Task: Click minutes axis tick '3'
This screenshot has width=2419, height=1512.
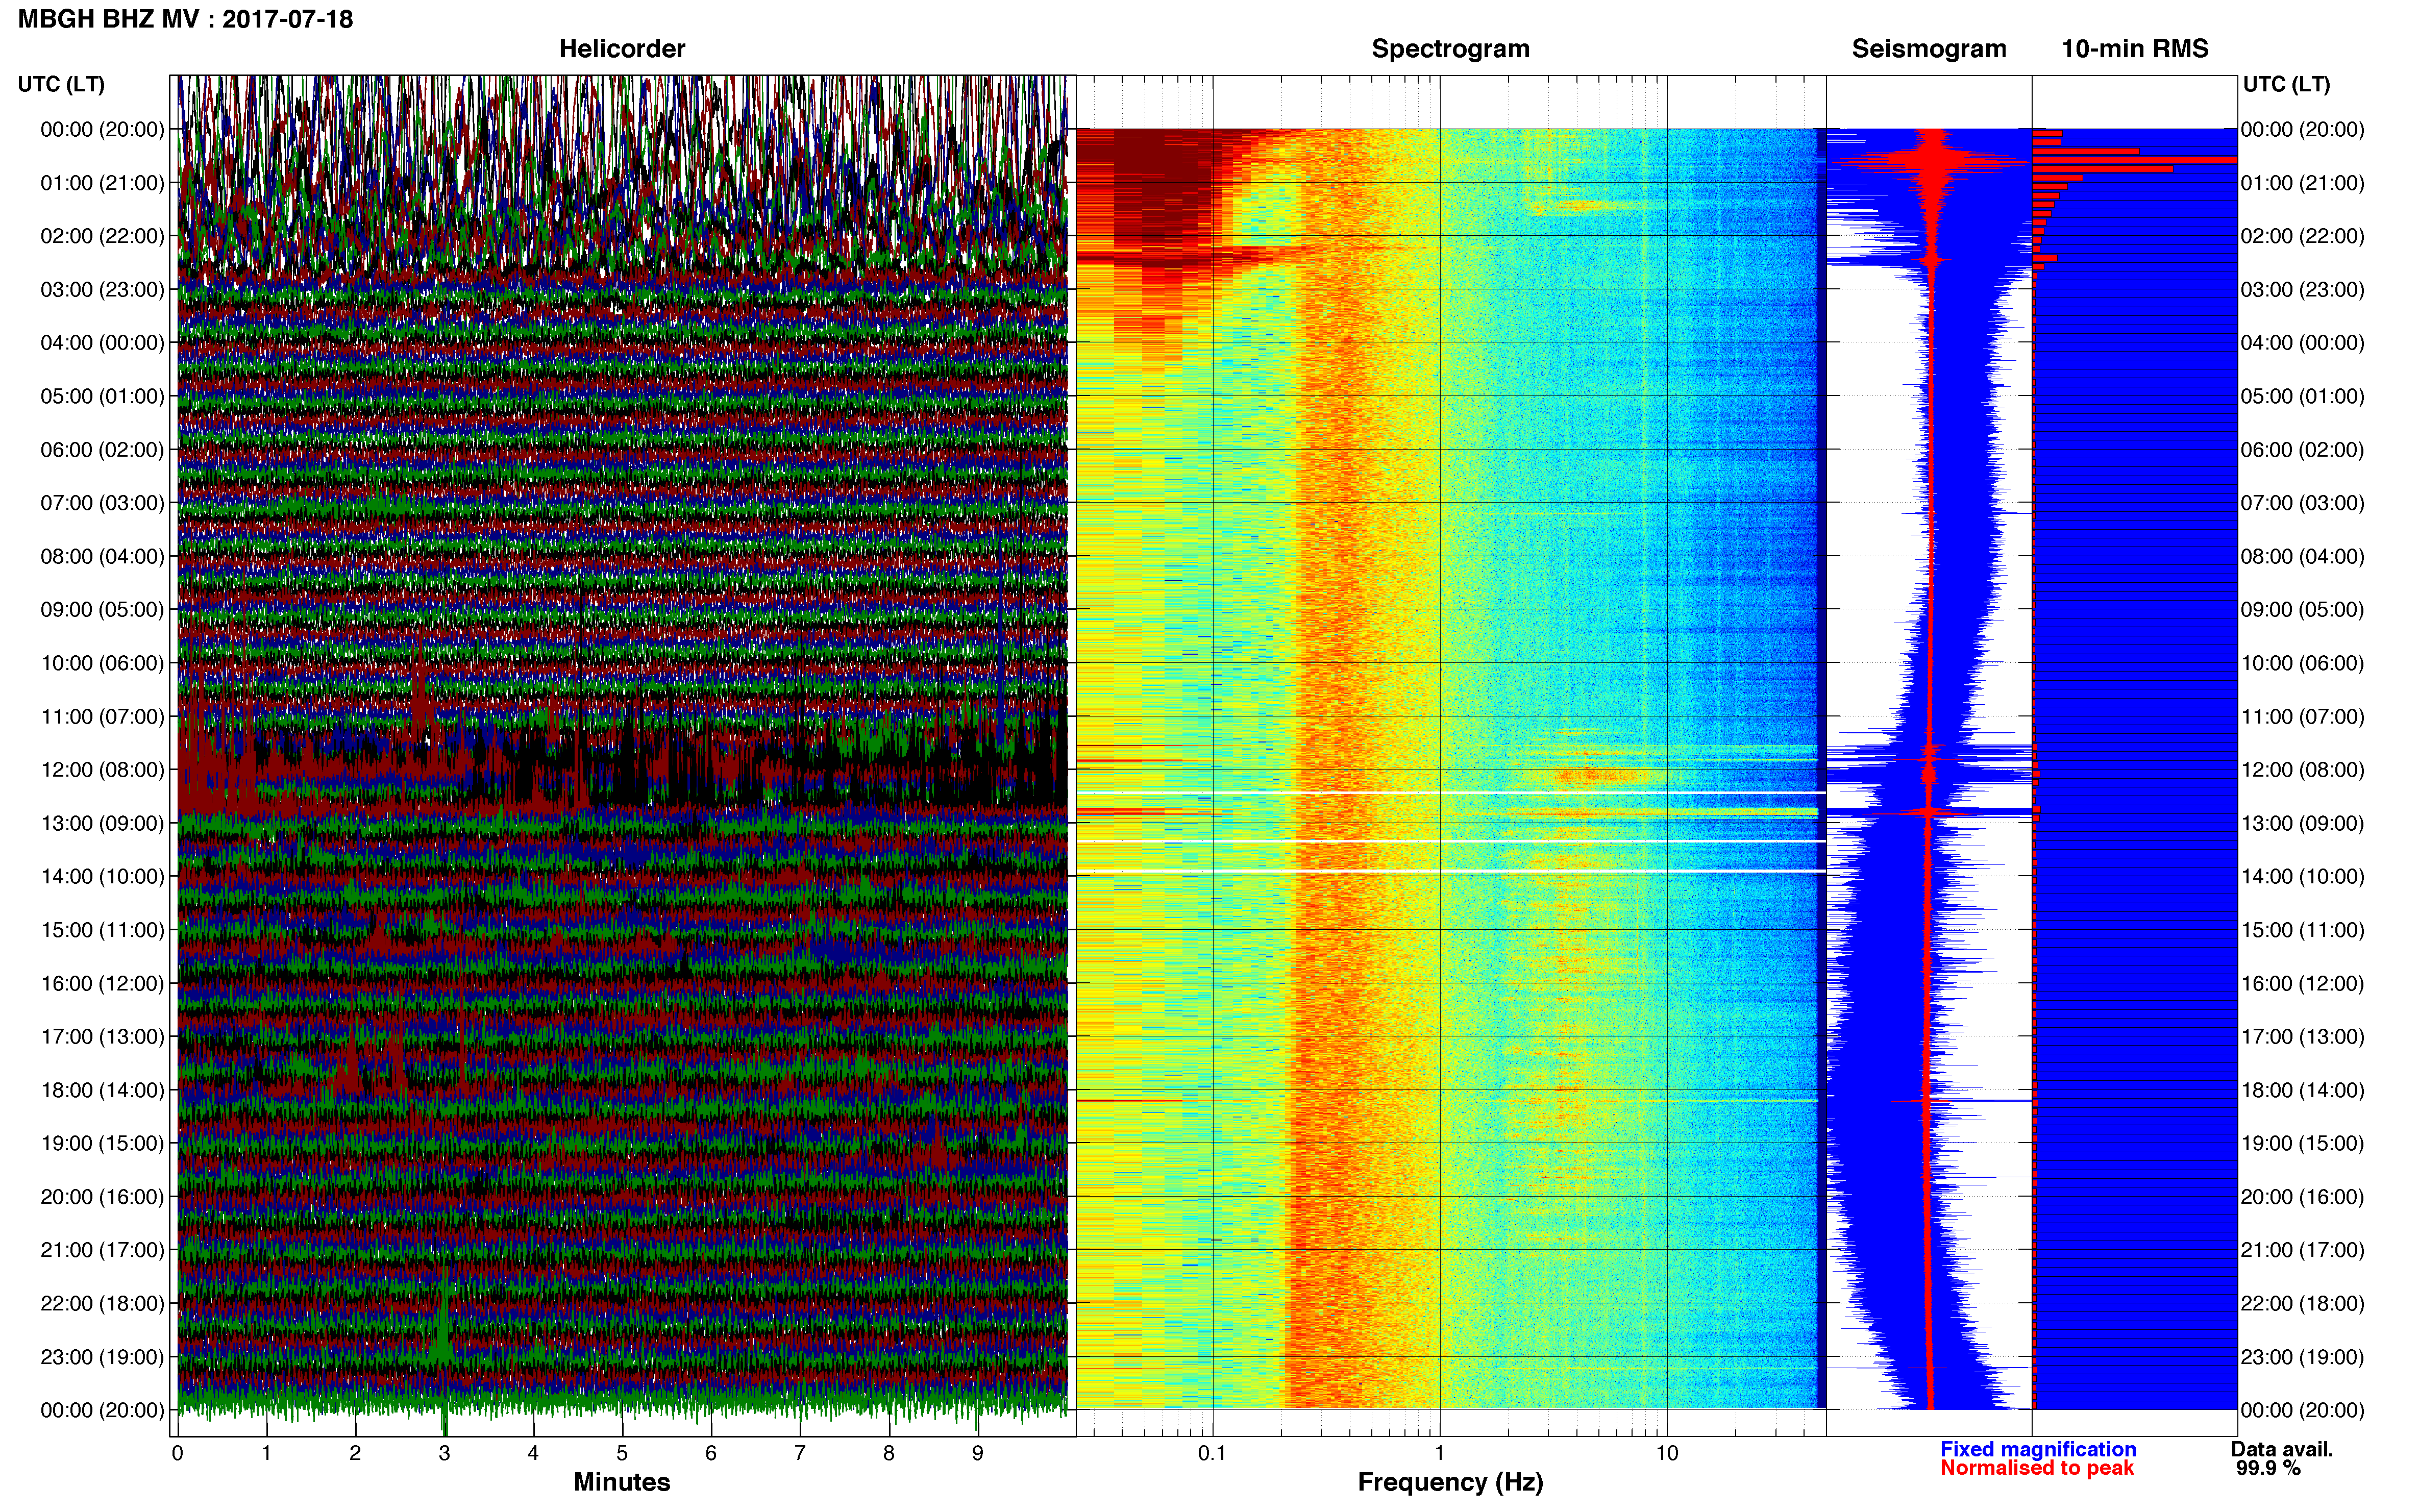Action: [x=444, y=1454]
